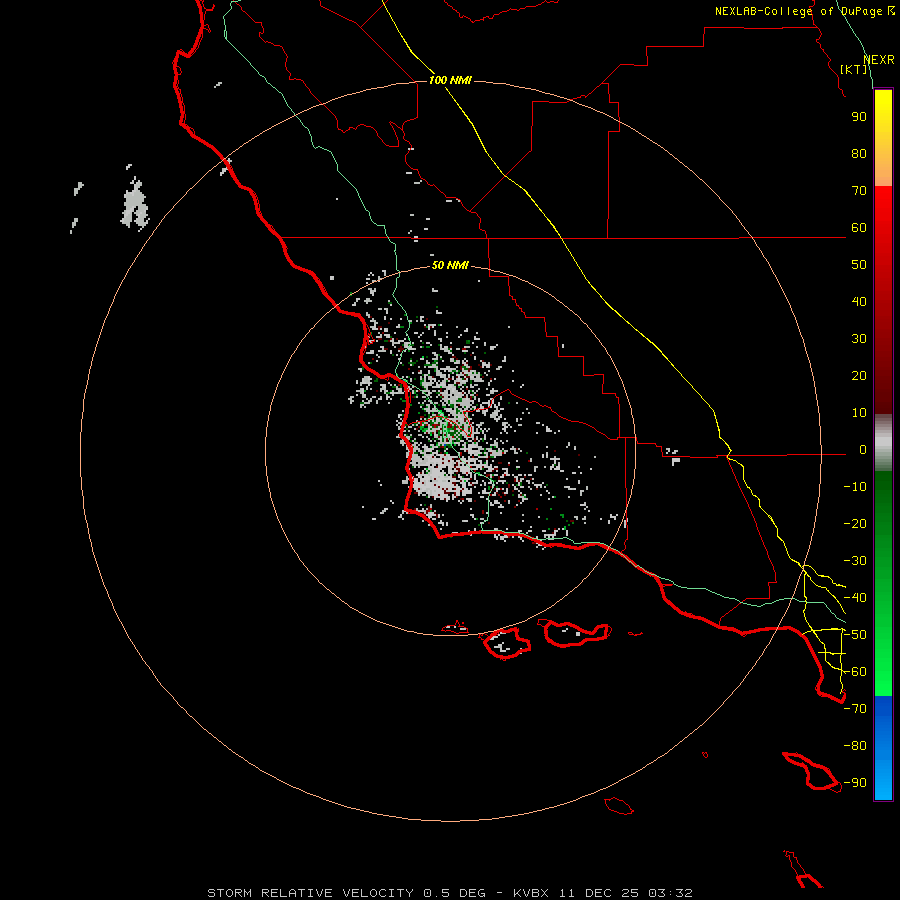The height and width of the screenshot is (900, 900).
Task: Click the 50 value on velocity scale
Action: pyautogui.click(x=859, y=265)
